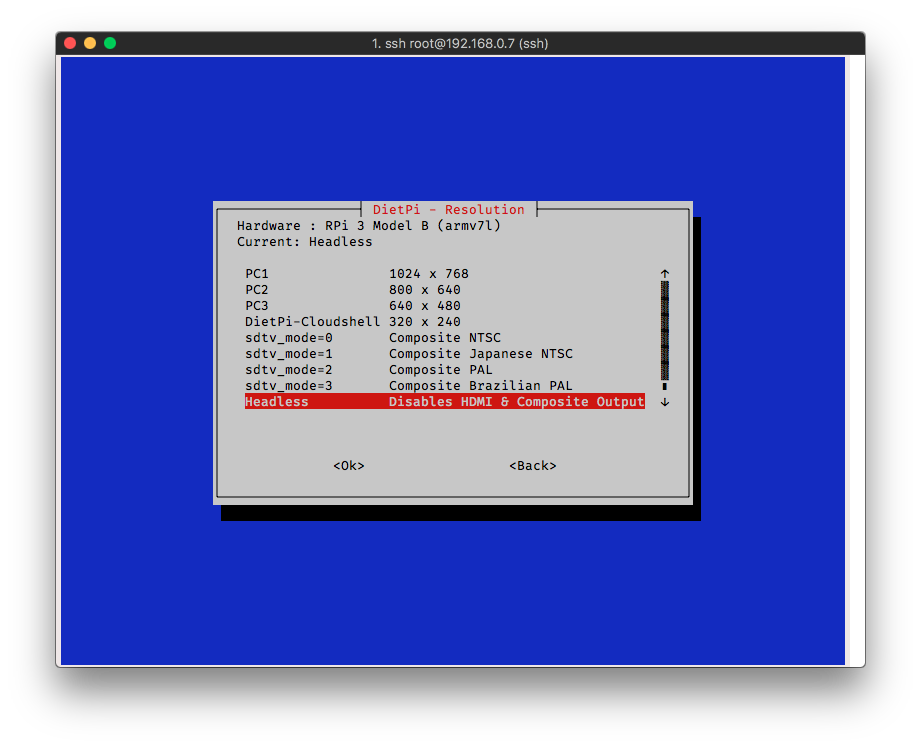
Task: Minimize the ssh terminal window
Action: [90, 43]
